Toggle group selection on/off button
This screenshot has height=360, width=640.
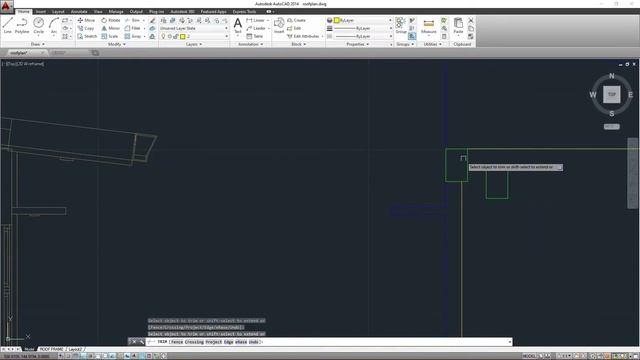point(412,36)
